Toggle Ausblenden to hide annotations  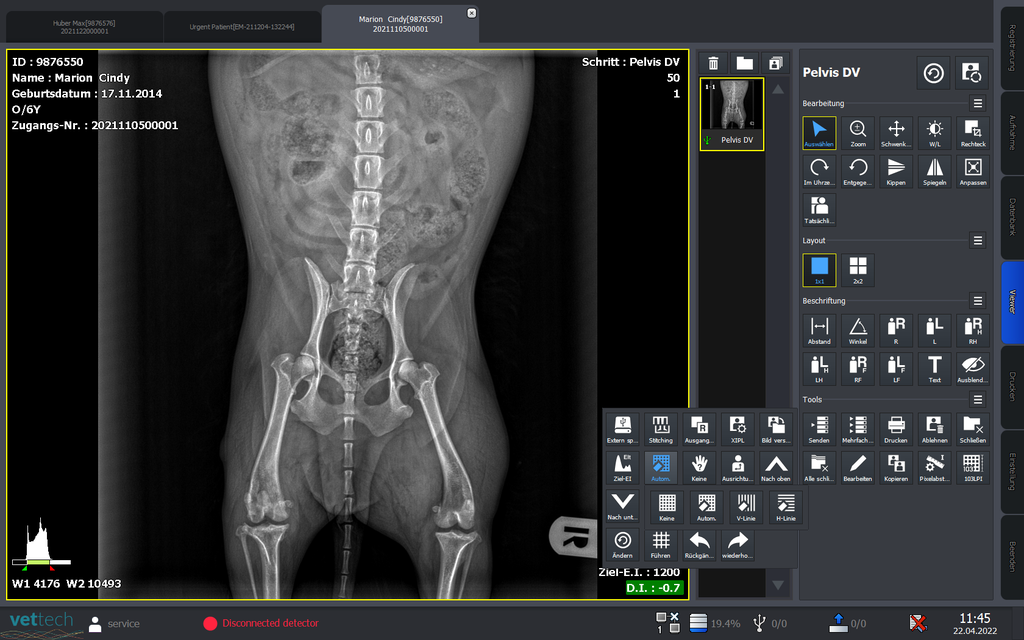coord(973,369)
